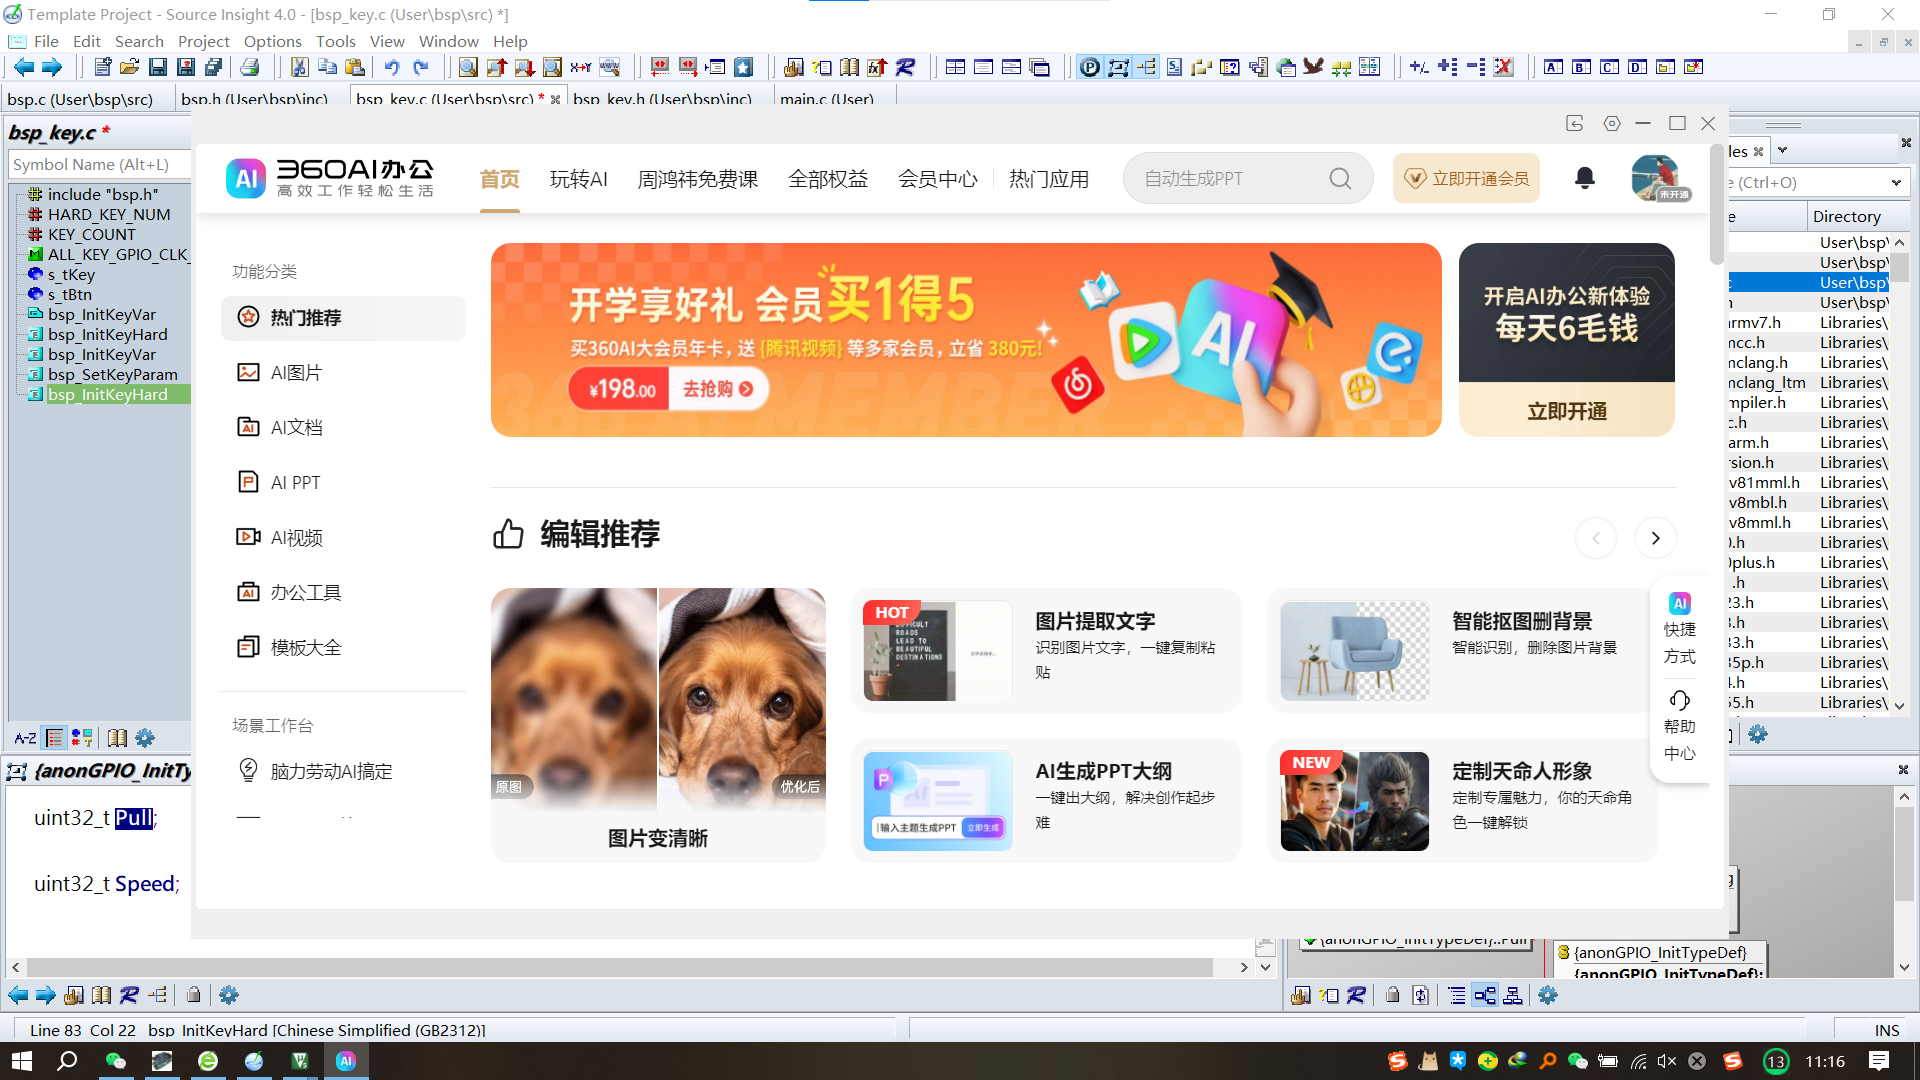Click the Paste clipboard icon
1920x1080 pixels.
point(355,67)
